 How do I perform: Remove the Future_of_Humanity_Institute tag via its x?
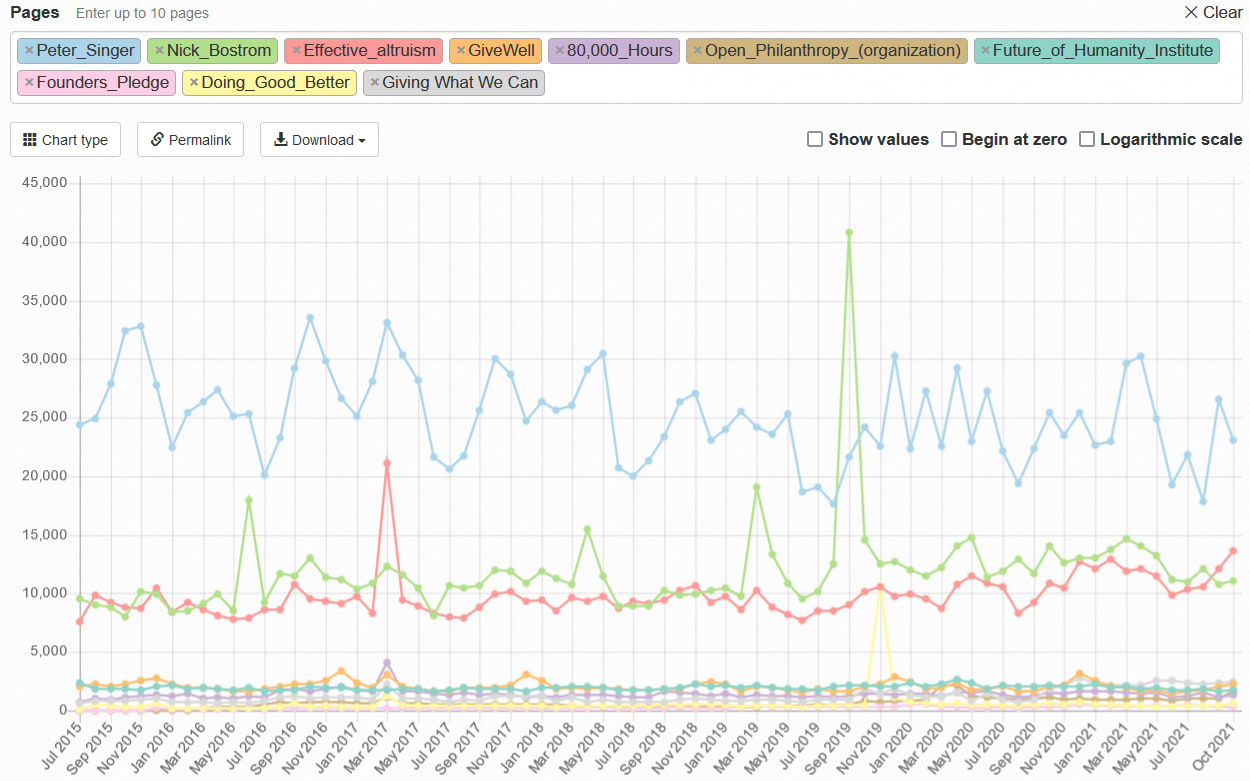(x=986, y=50)
